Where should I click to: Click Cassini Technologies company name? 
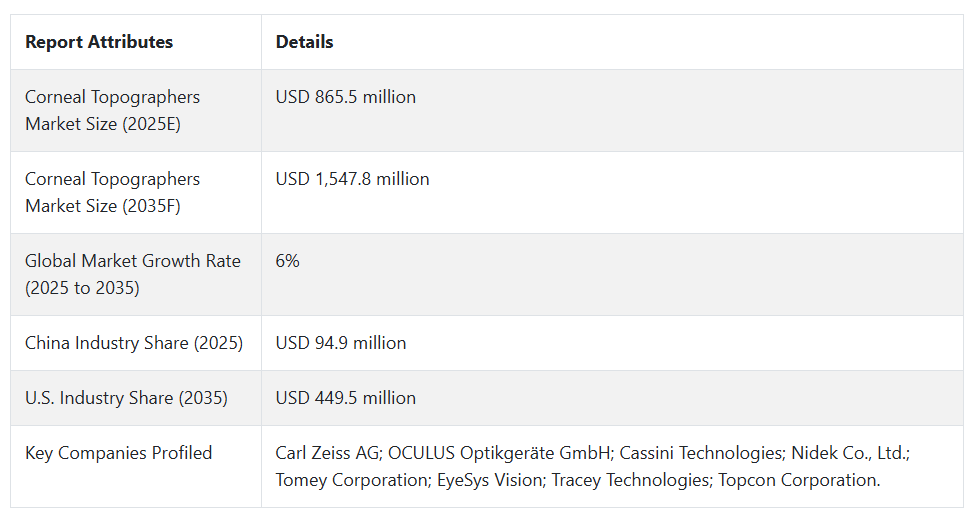pyautogui.click(x=700, y=453)
